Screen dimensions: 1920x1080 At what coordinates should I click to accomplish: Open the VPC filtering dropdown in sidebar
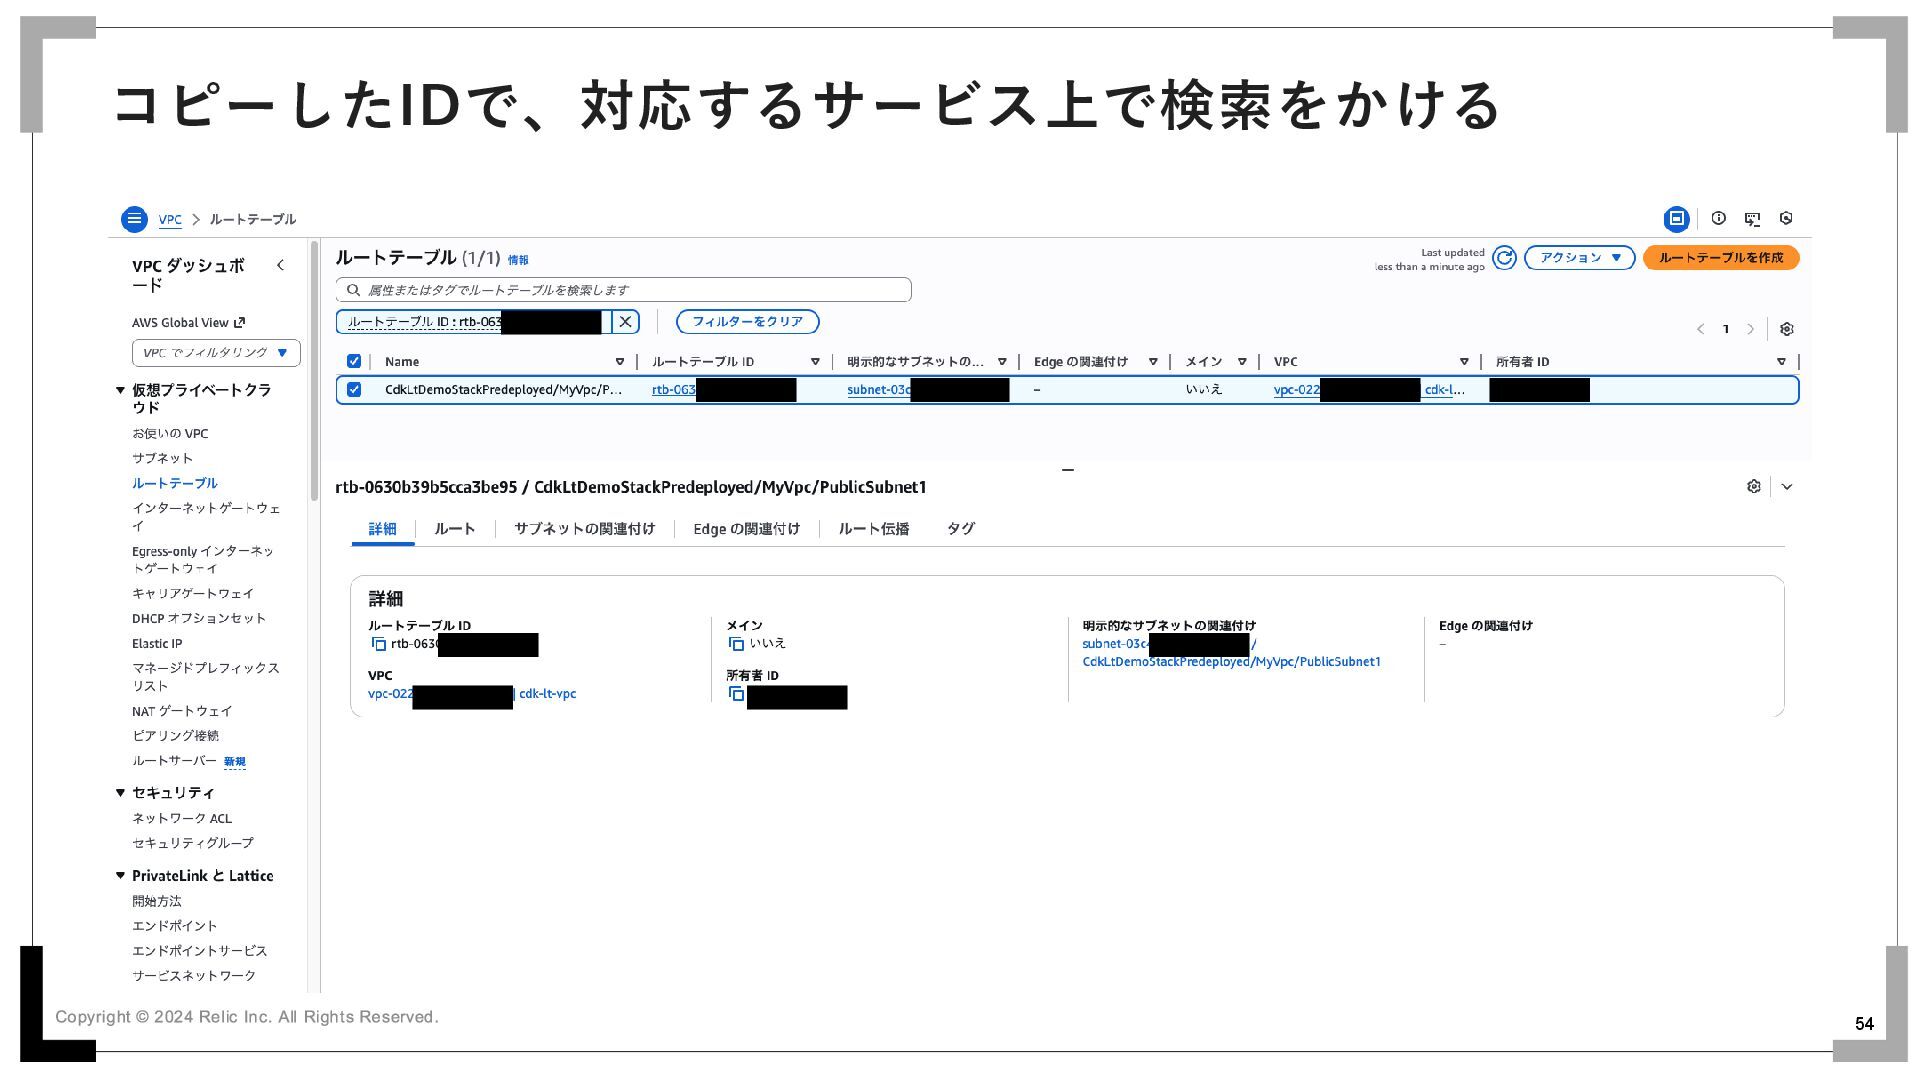[x=216, y=353]
